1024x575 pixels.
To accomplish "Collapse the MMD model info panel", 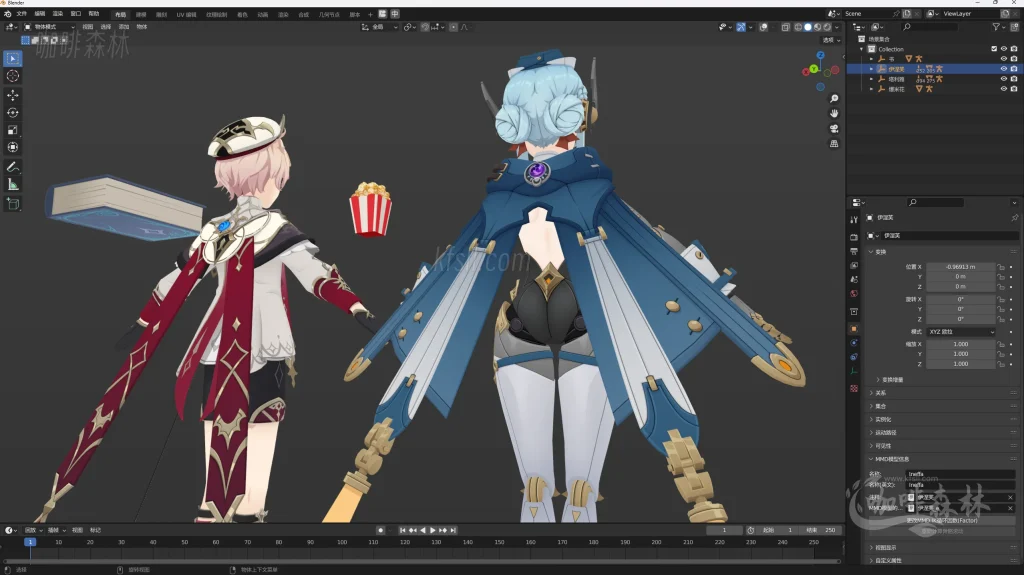I will point(871,459).
